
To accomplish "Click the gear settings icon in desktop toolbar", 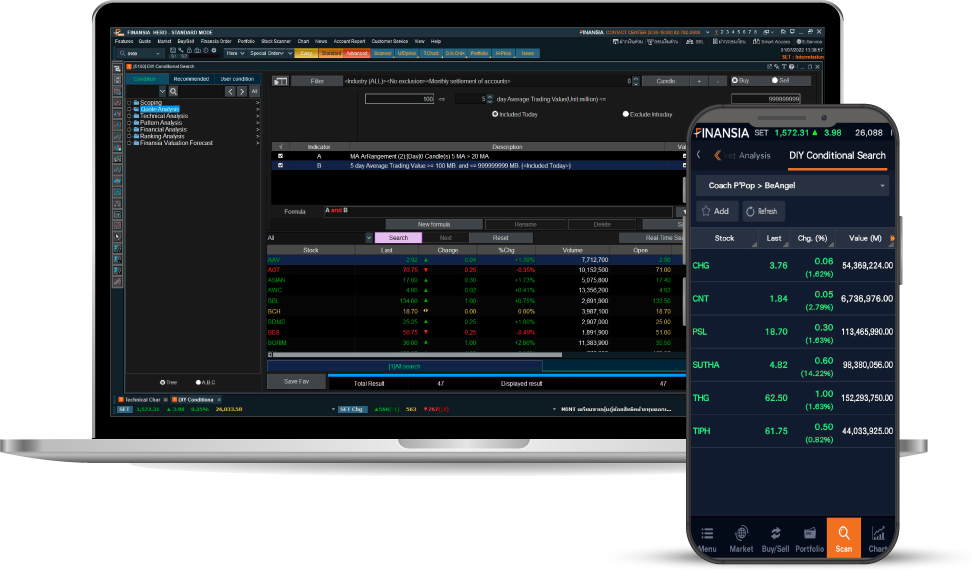I will click(214, 50).
